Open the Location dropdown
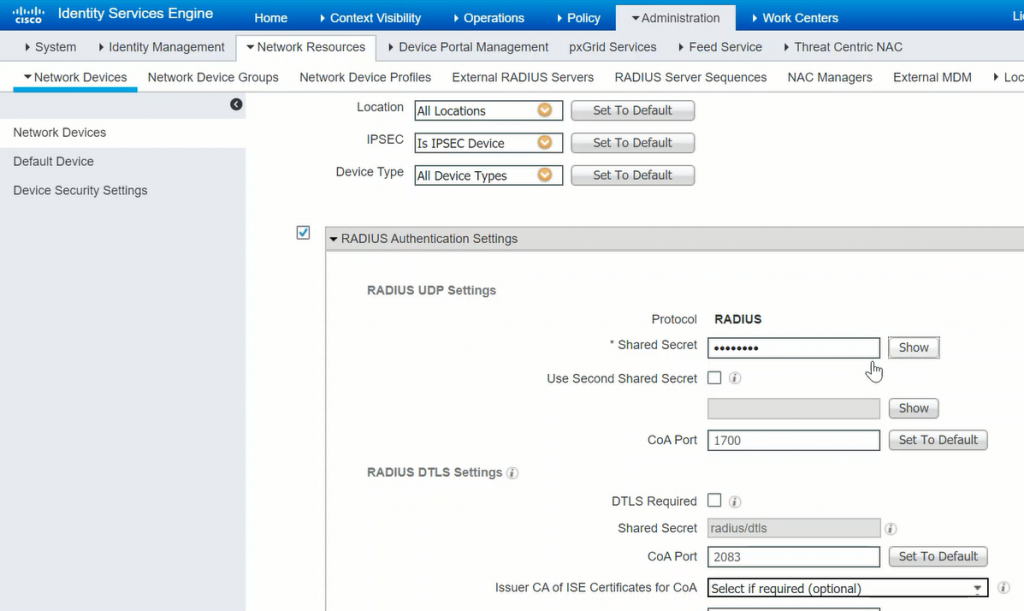 click(488, 110)
